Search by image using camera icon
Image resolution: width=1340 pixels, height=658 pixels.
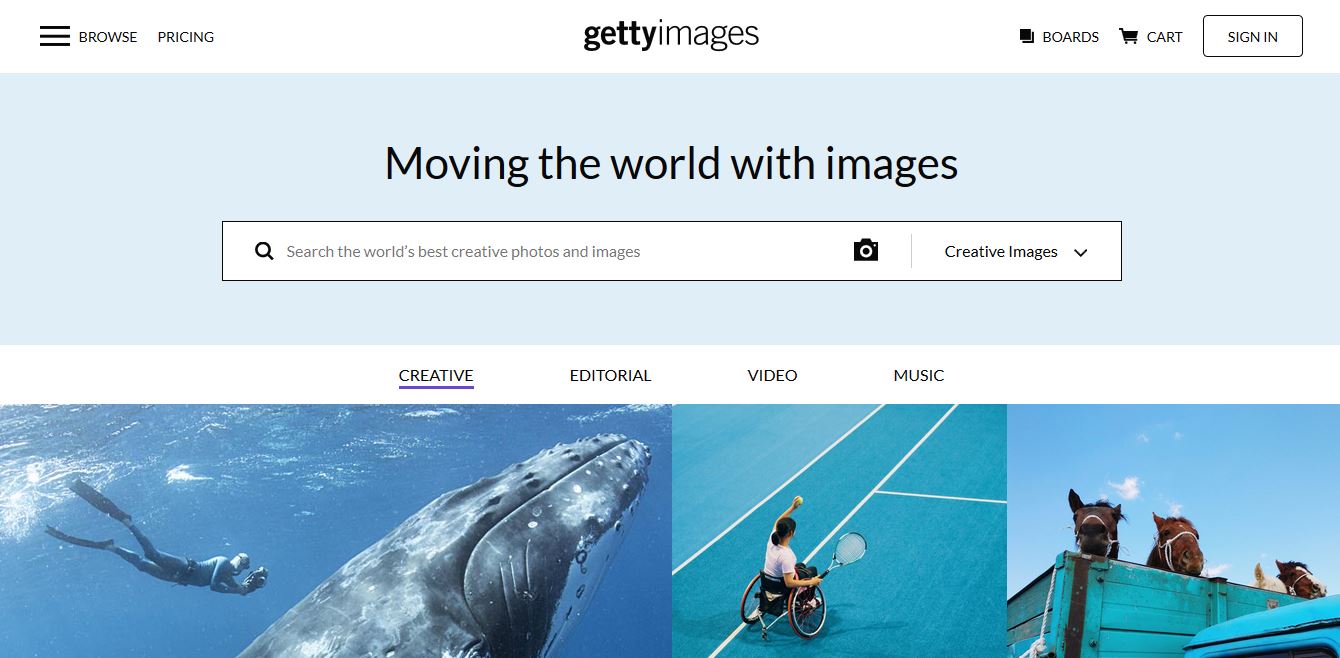(866, 250)
